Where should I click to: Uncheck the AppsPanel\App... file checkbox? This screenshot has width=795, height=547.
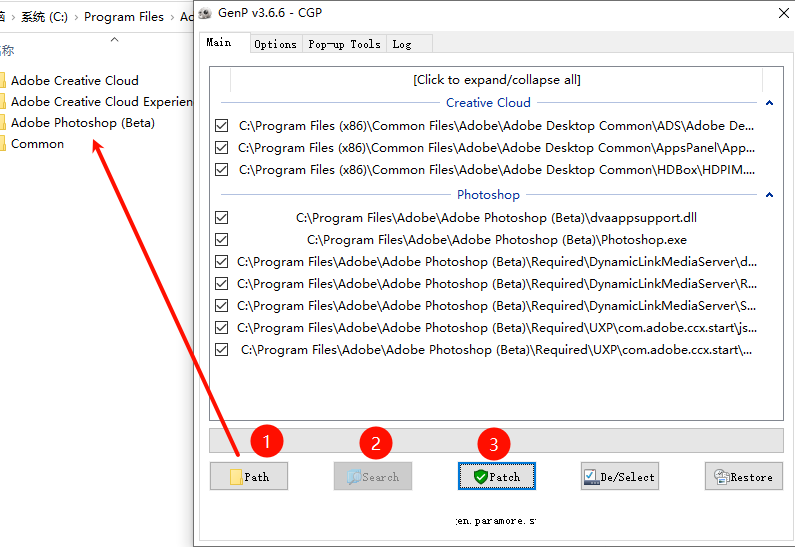pyautogui.click(x=222, y=148)
